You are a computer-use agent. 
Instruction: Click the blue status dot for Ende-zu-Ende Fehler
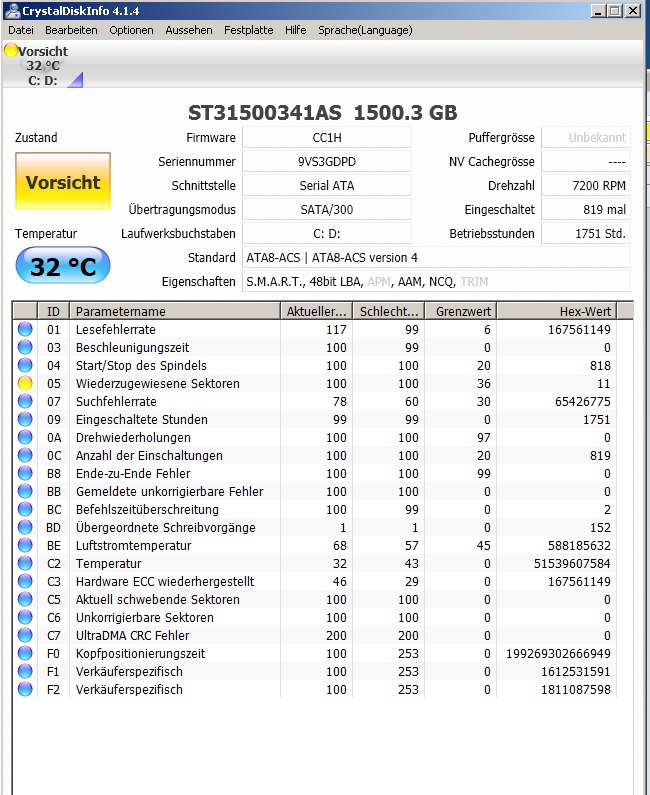coord(25,473)
